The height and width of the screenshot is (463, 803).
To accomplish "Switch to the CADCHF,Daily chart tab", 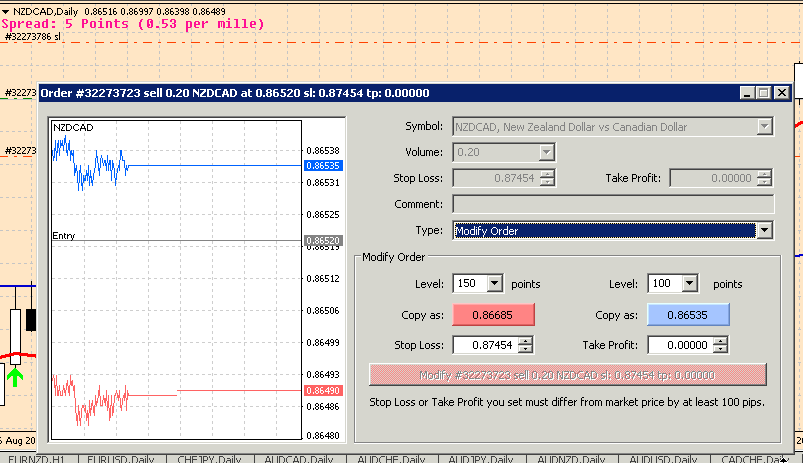I will click(x=753, y=459).
